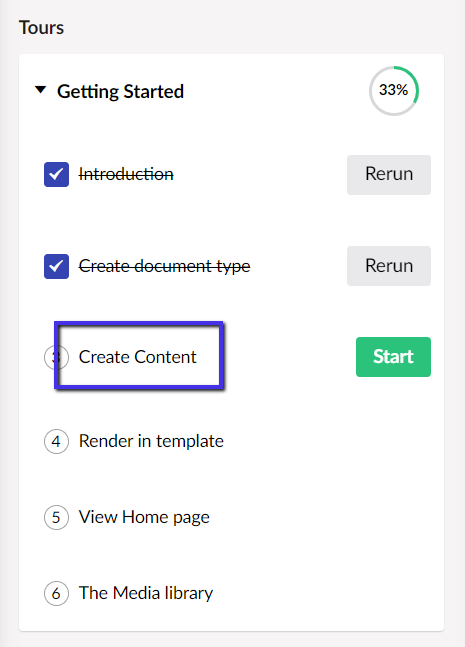Click step 6 number circle icon
This screenshot has width=465, height=647.
(x=56, y=593)
